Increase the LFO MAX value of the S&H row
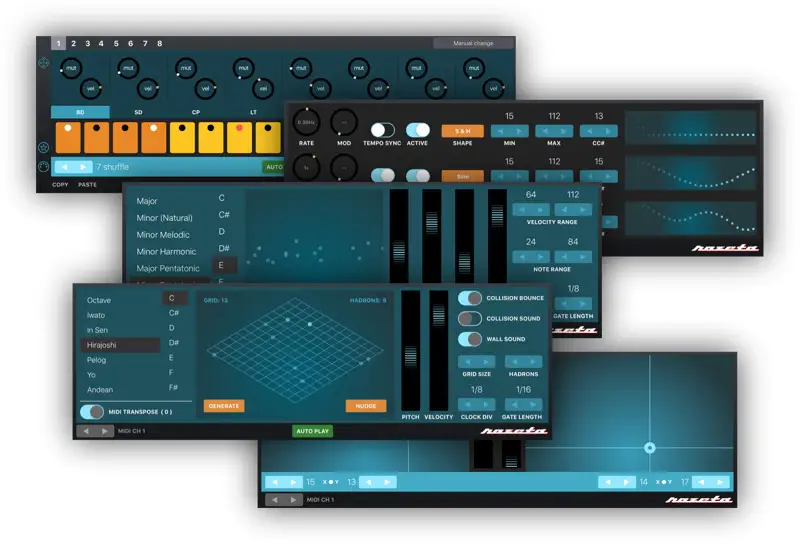 [563, 131]
